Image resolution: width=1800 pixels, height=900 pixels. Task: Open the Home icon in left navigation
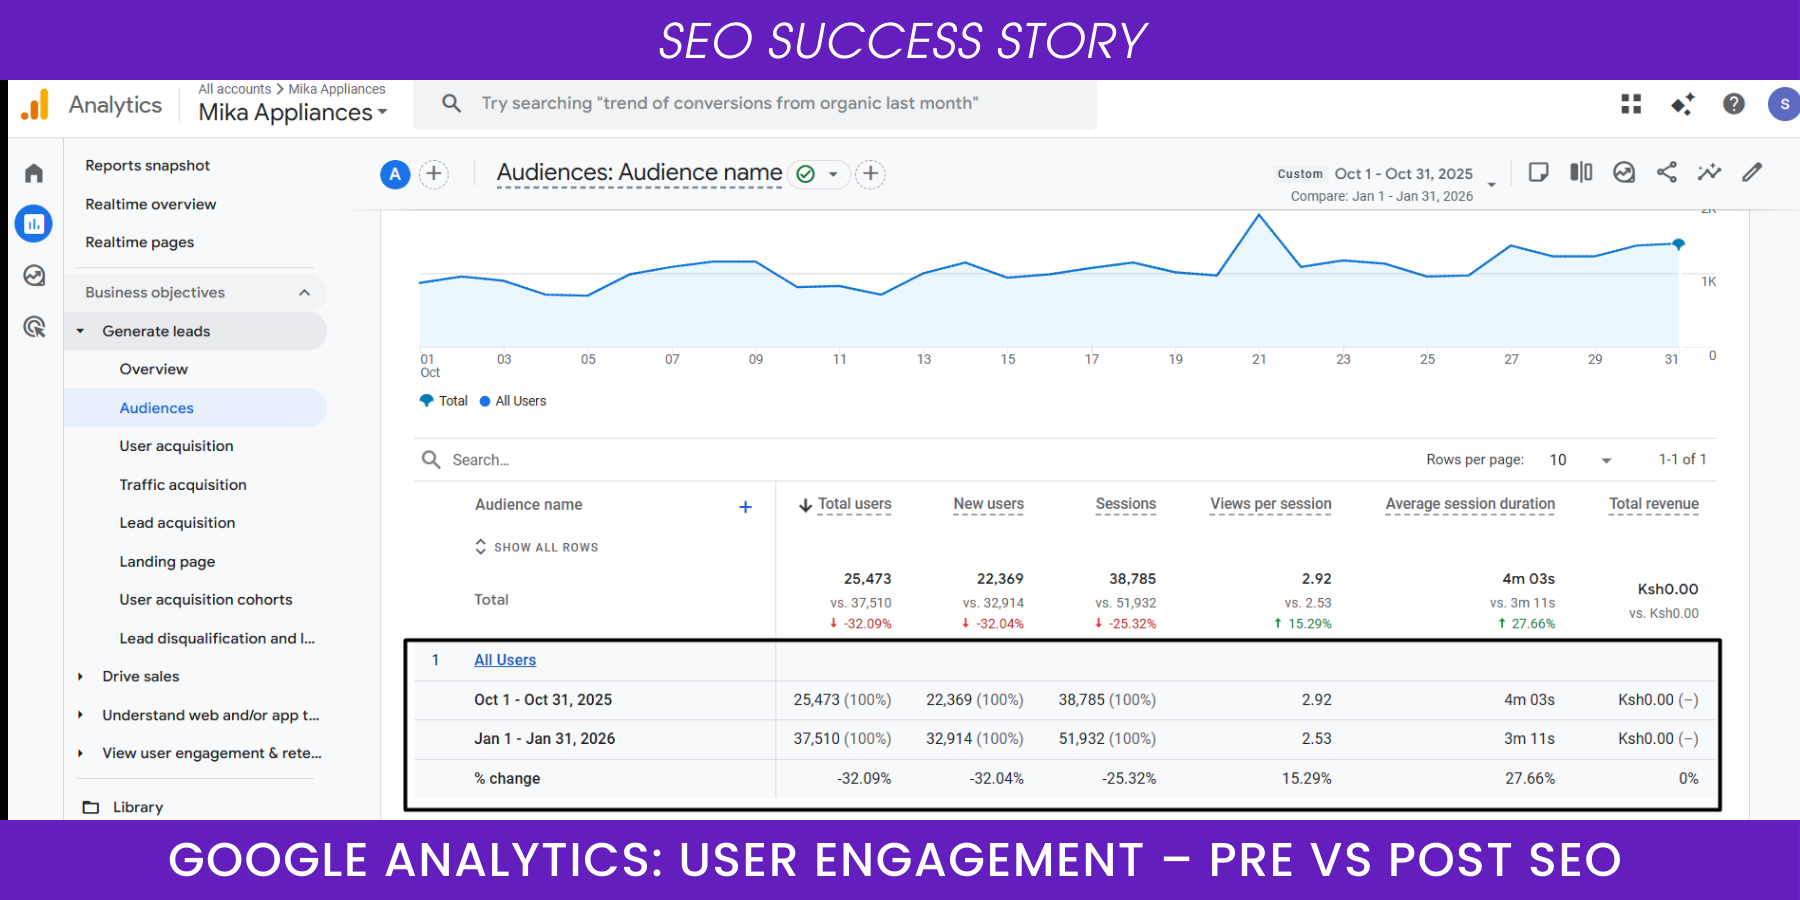tap(34, 172)
